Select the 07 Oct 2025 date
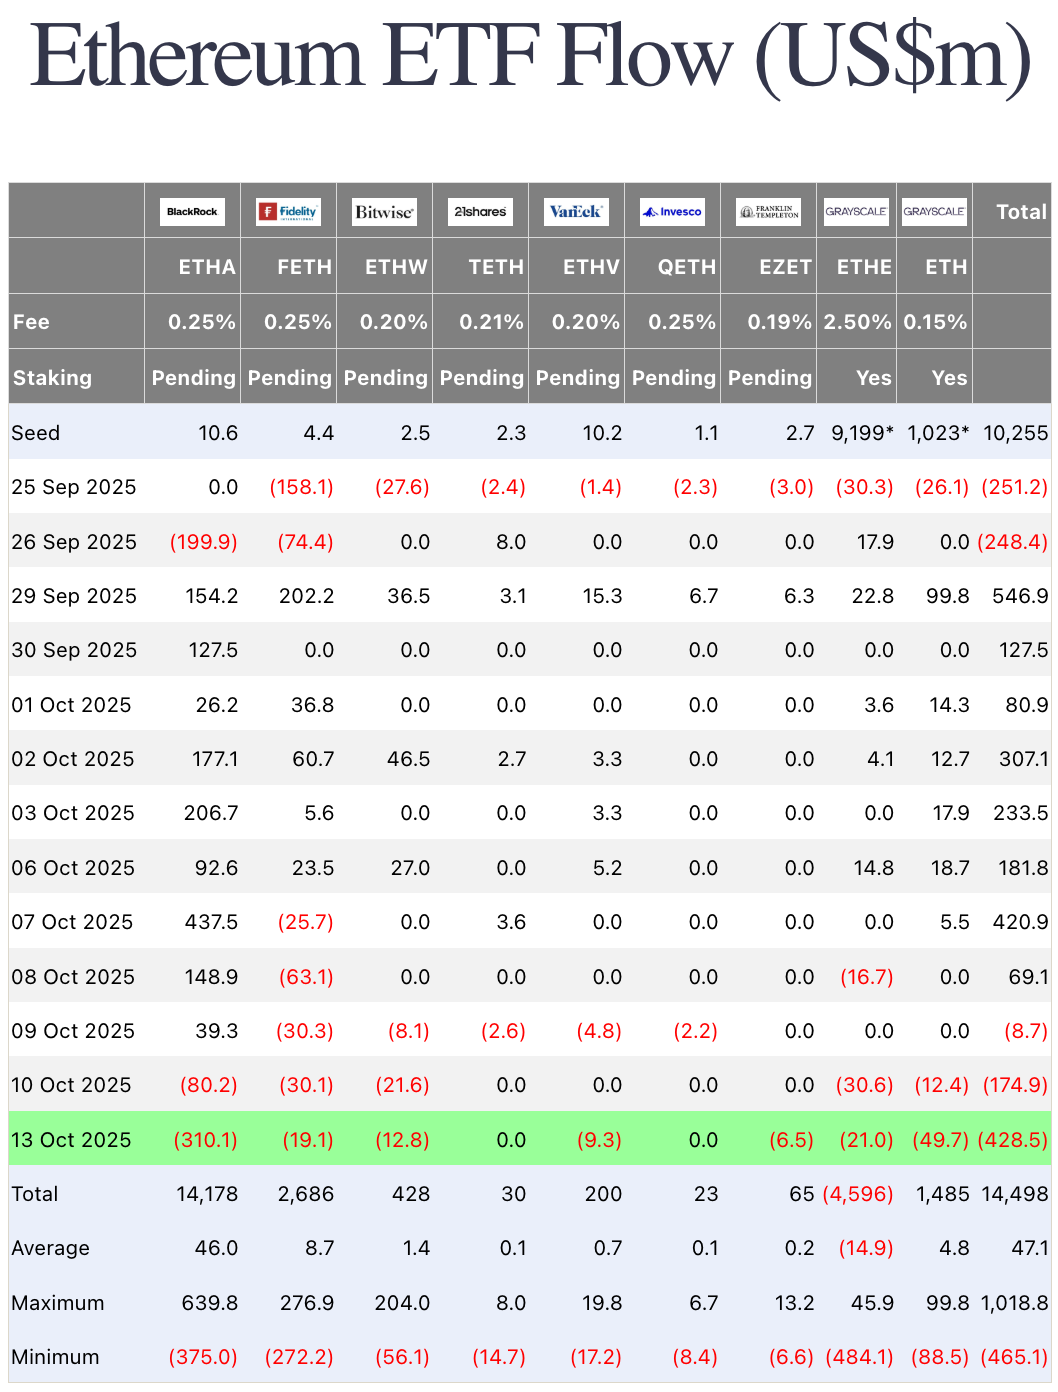 pyautogui.click(x=72, y=922)
